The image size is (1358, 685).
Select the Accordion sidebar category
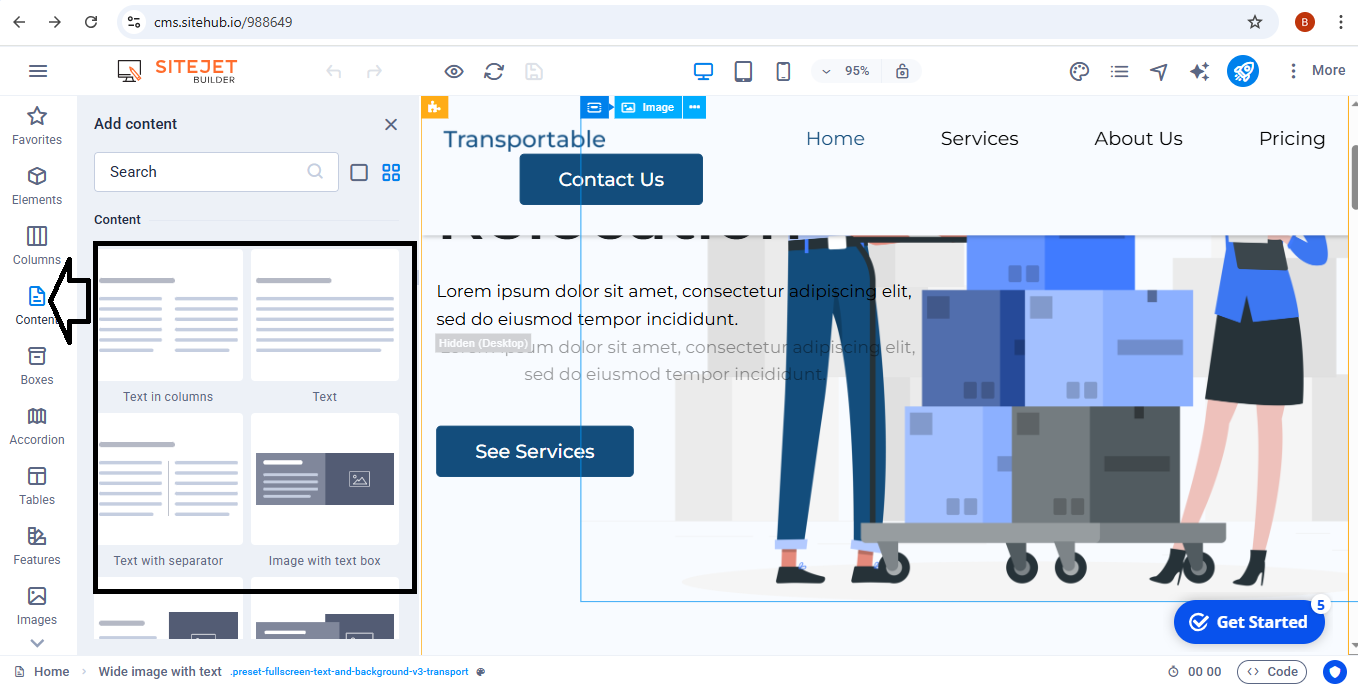(37, 426)
